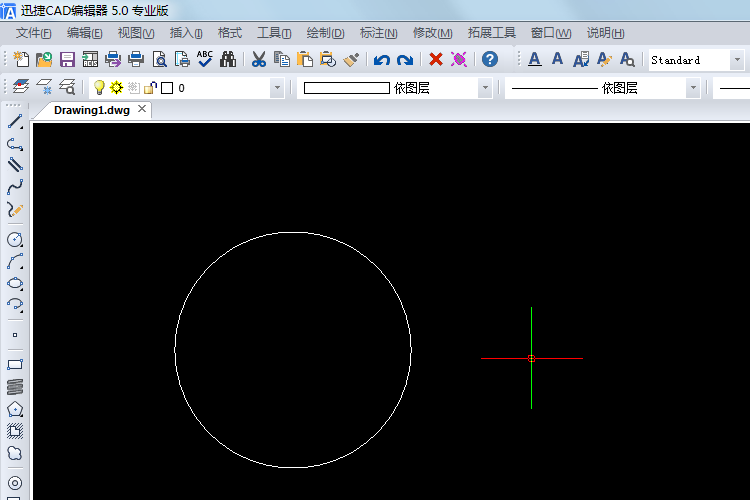Click the underlined A text style icon
Image resolution: width=750 pixels, height=500 pixels.
(x=535, y=59)
